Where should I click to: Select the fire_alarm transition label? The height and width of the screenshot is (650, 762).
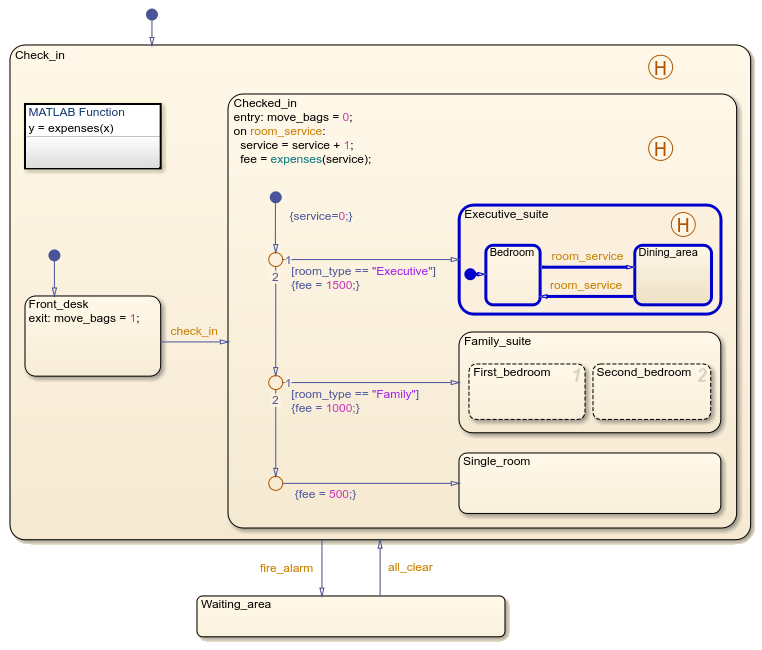286,568
